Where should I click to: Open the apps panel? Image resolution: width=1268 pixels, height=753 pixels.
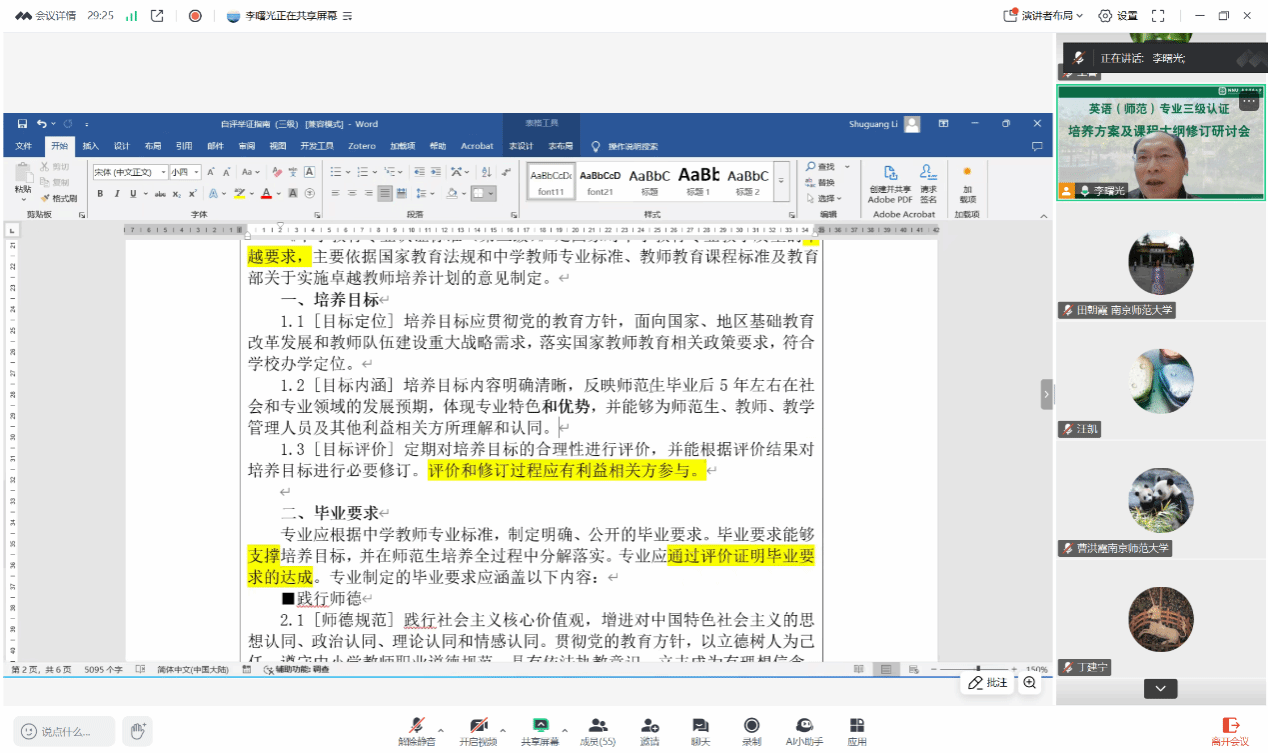(856, 726)
